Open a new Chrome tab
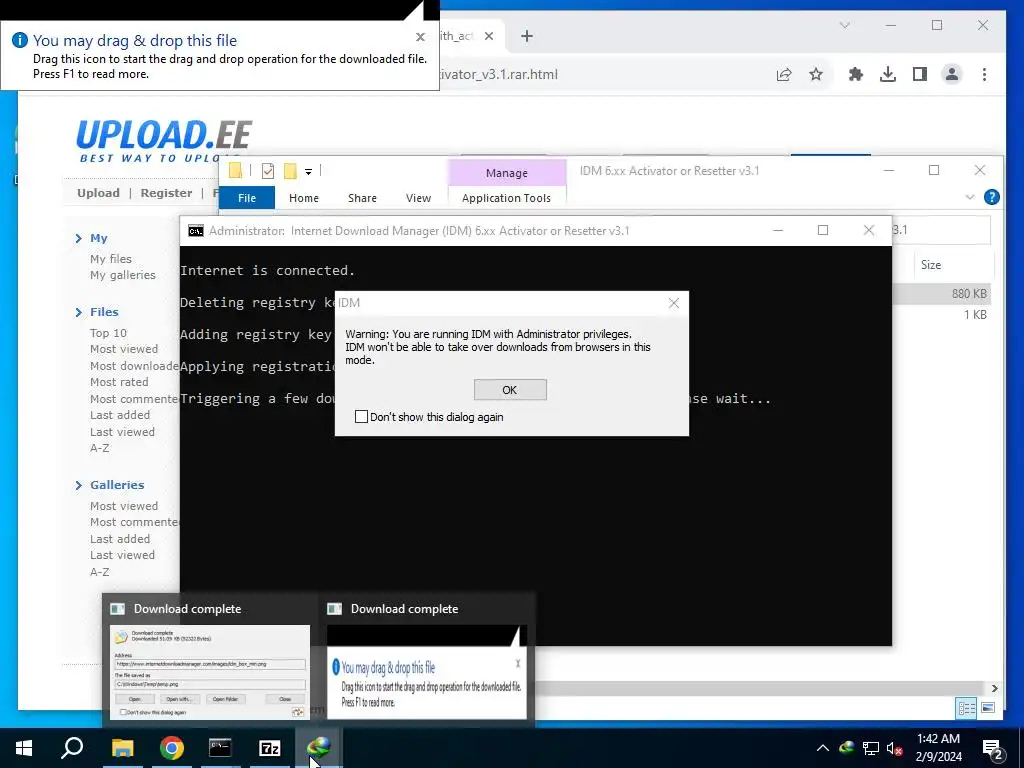This screenshot has width=1024, height=768. click(527, 36)
